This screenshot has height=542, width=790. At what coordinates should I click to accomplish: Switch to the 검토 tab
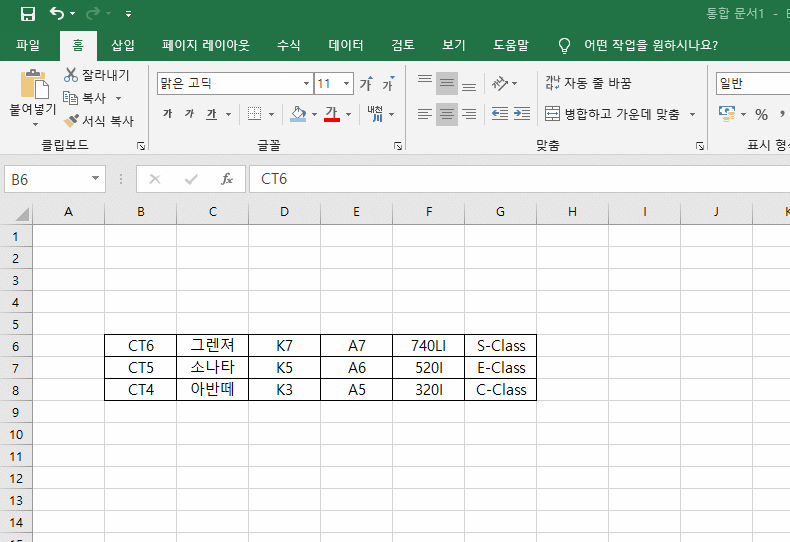point(403,45)
